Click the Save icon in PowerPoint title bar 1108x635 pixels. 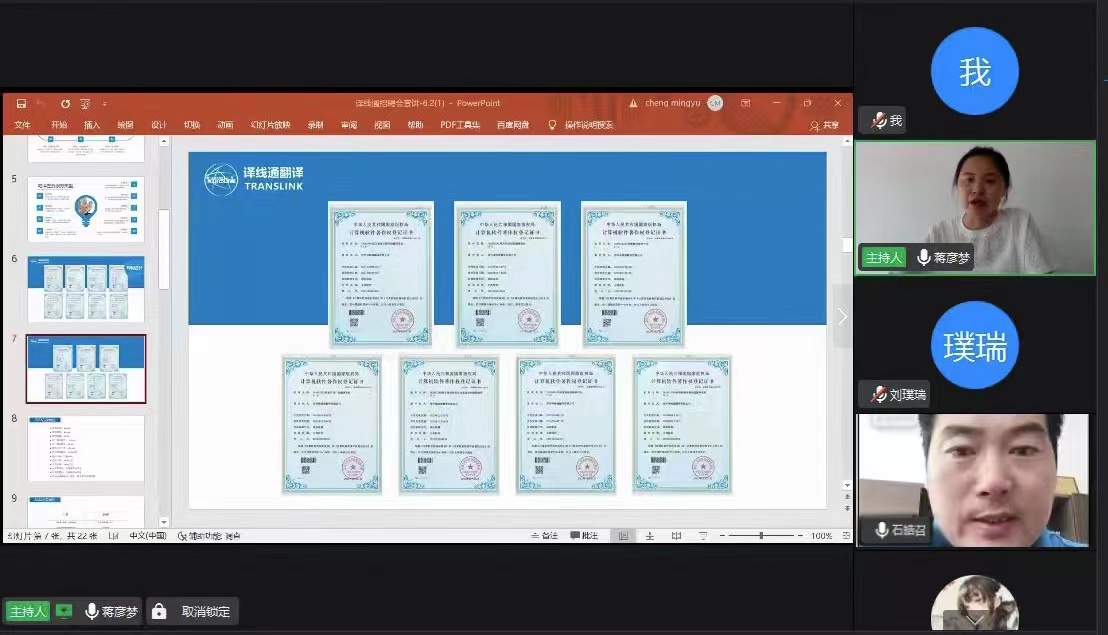tap(20, 103)
